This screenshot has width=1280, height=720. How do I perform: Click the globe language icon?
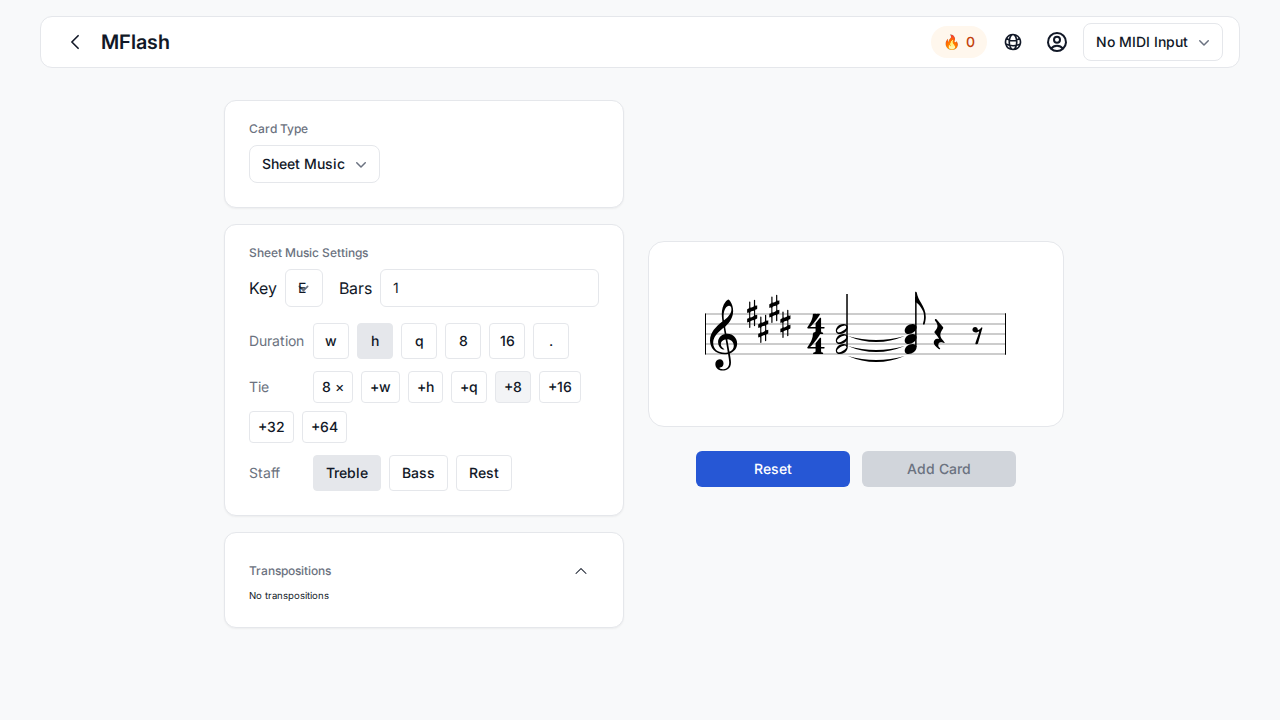point(1013,42)
